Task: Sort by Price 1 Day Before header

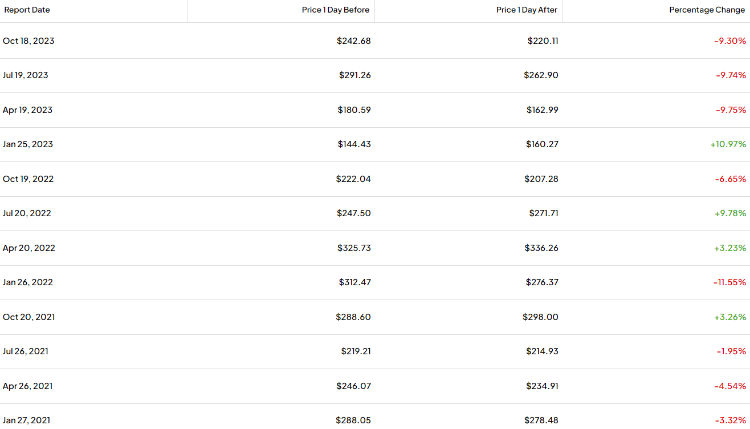Action: tap(335, 10)
